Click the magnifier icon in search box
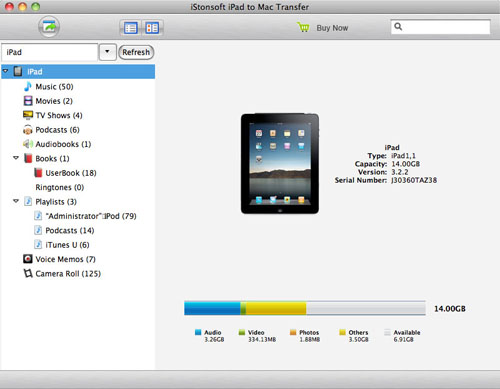Image resolution: width=500 pixels, height=389 pixels. click(x=398, y=26)
